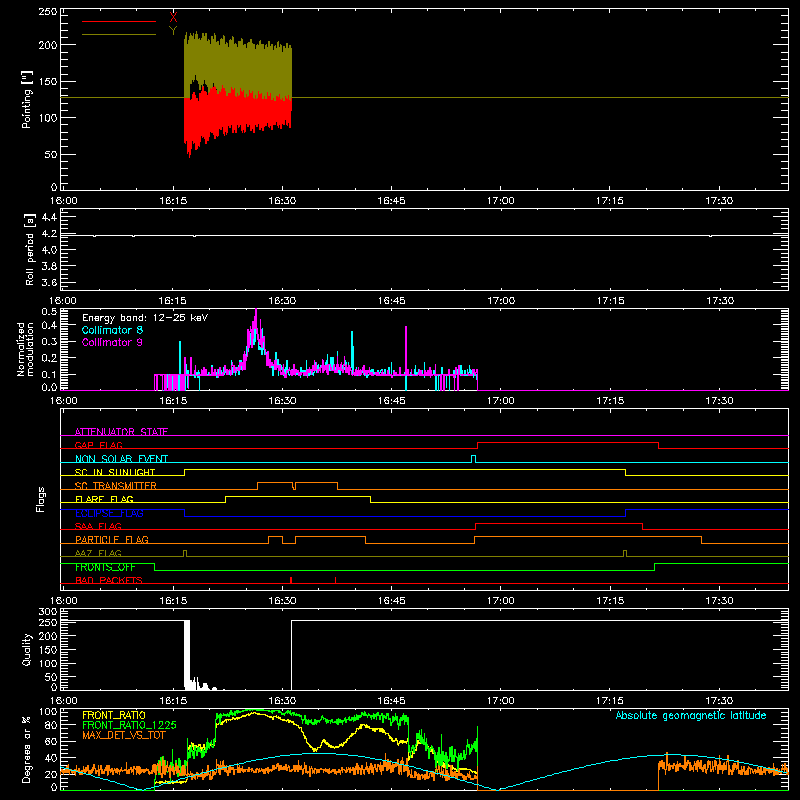This screenshot has width=800, height=800.
Task: Click the Pointing axis title
Action: 27,99
